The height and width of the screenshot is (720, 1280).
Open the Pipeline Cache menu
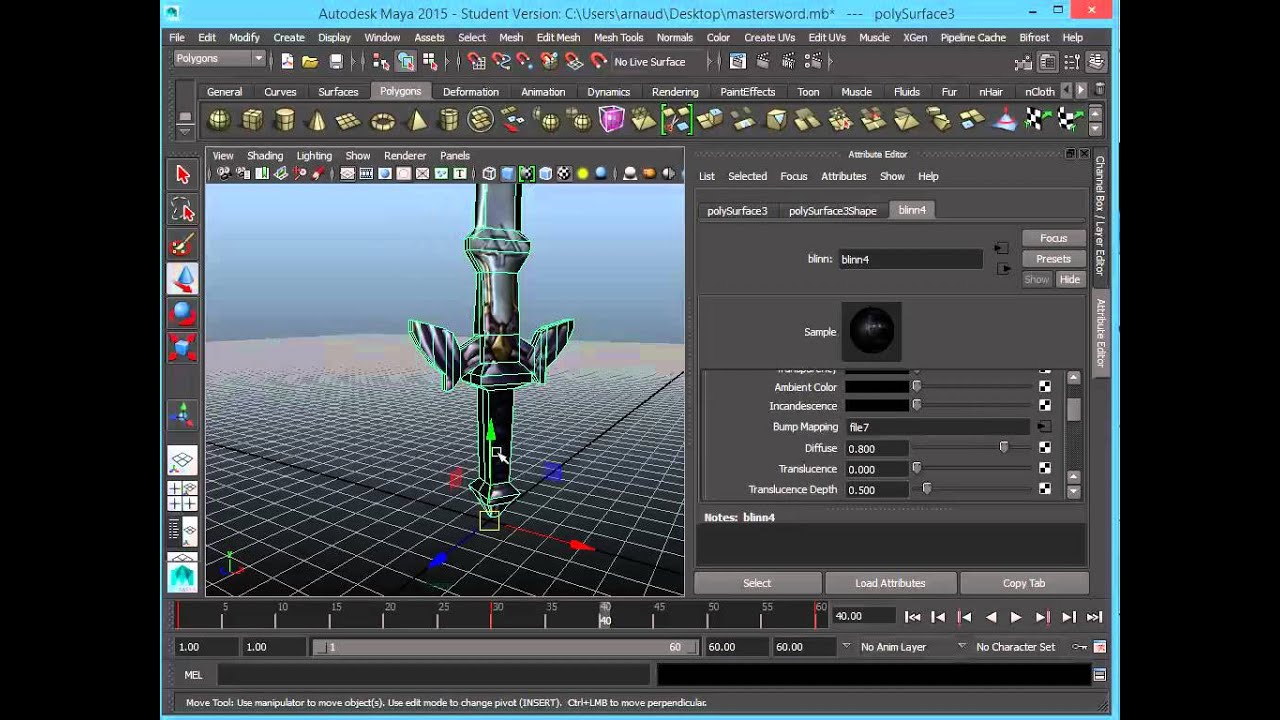coord(973,38)
